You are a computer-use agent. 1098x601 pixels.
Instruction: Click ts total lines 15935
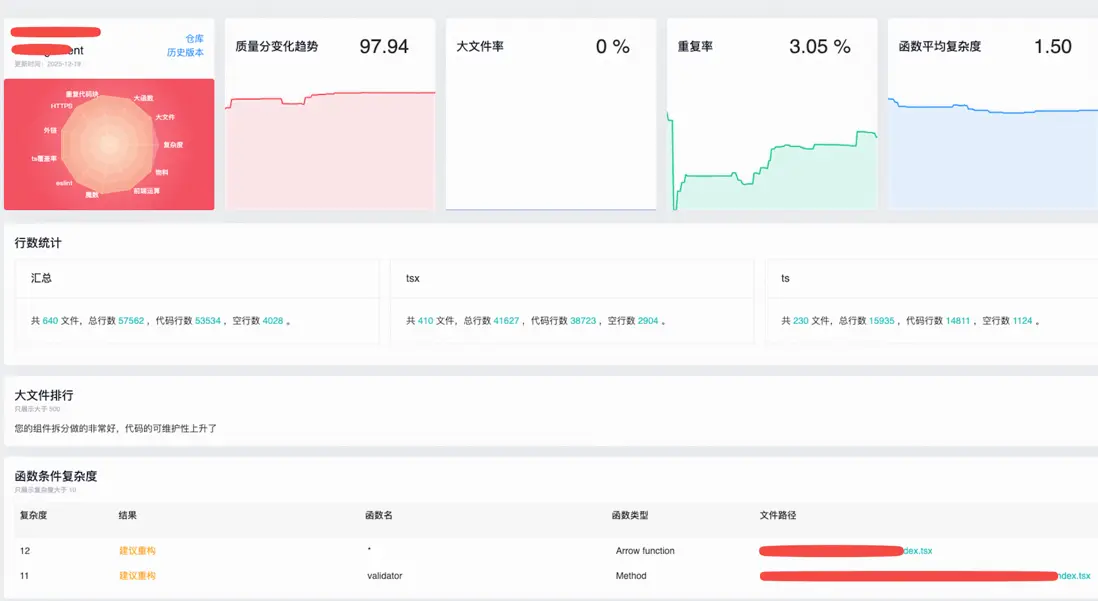tap(882, 321)
